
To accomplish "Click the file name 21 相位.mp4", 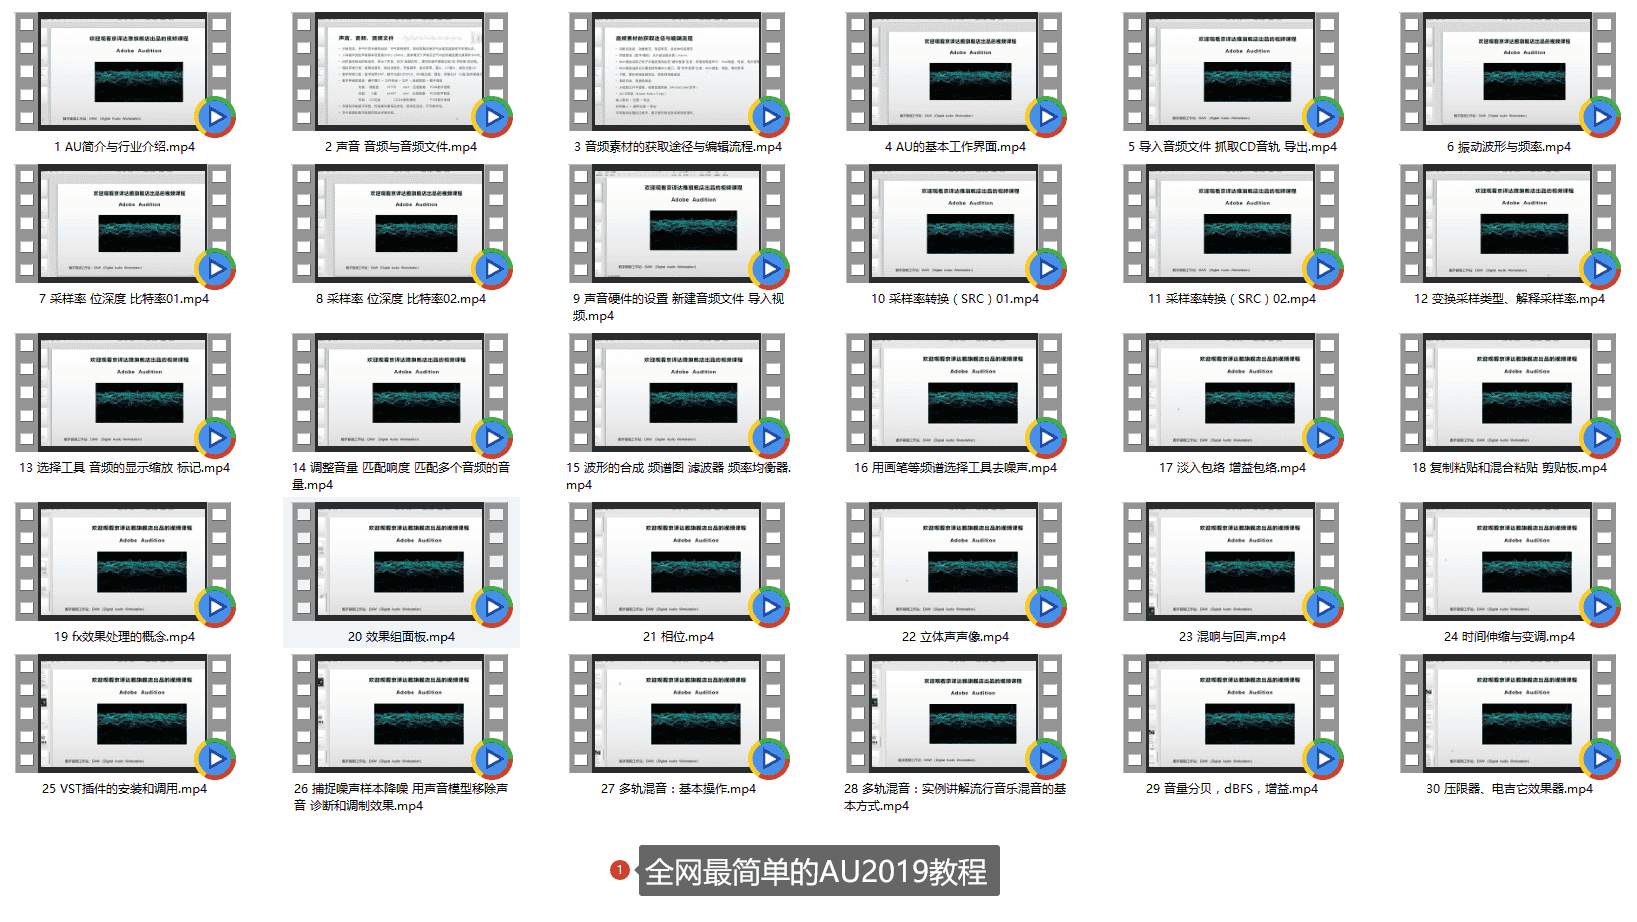I will [678, 636].
